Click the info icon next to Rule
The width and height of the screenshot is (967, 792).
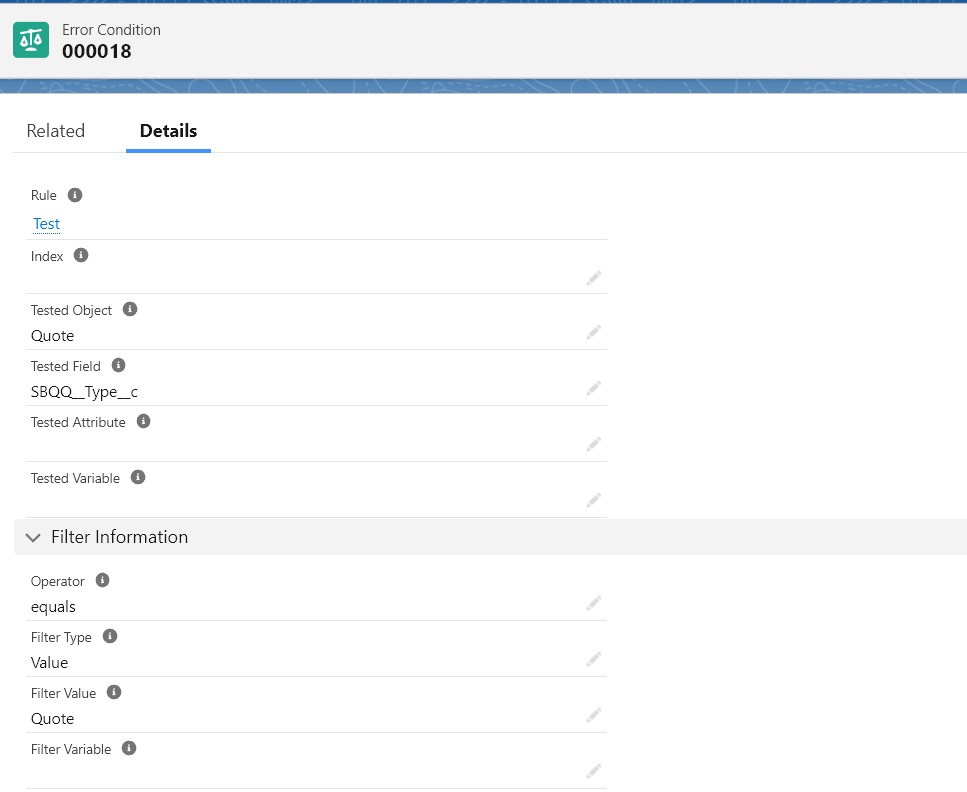(x=75, y=195)
